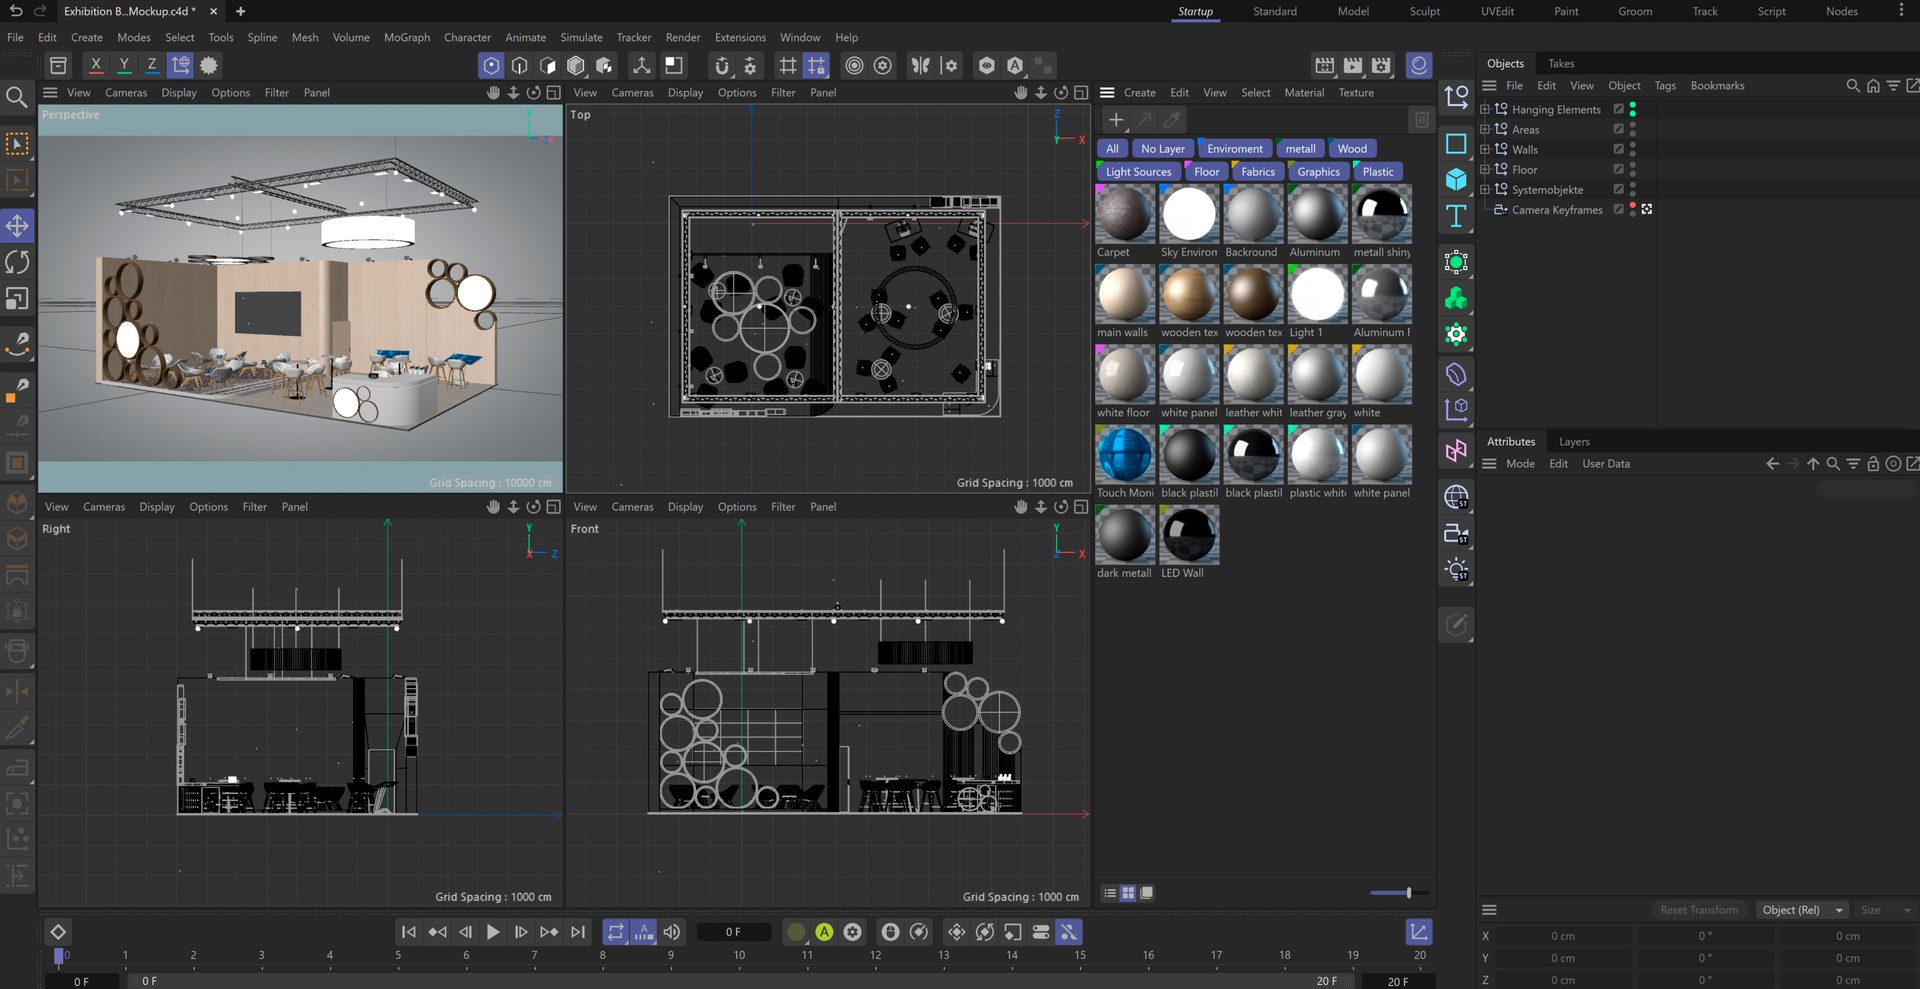Click the Reset Transform button
Image resolution: width=1920 pixels, height=989 pixels.
pyautogui.click(x=1699, y=910)
